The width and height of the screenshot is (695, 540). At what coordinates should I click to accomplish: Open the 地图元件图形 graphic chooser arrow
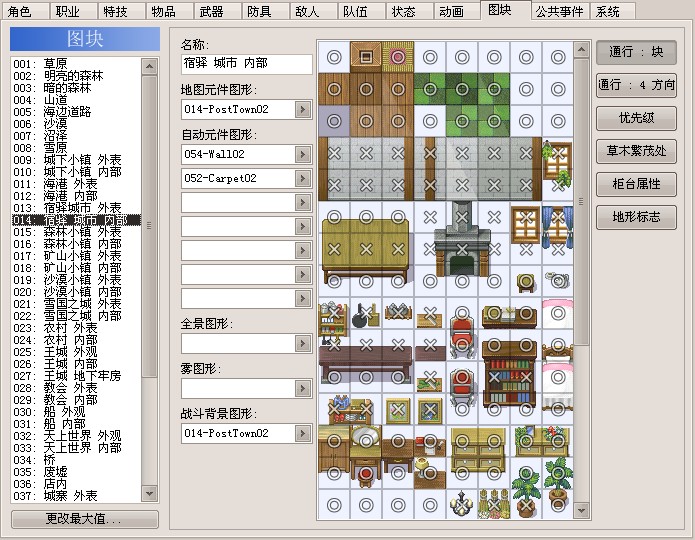303,109
